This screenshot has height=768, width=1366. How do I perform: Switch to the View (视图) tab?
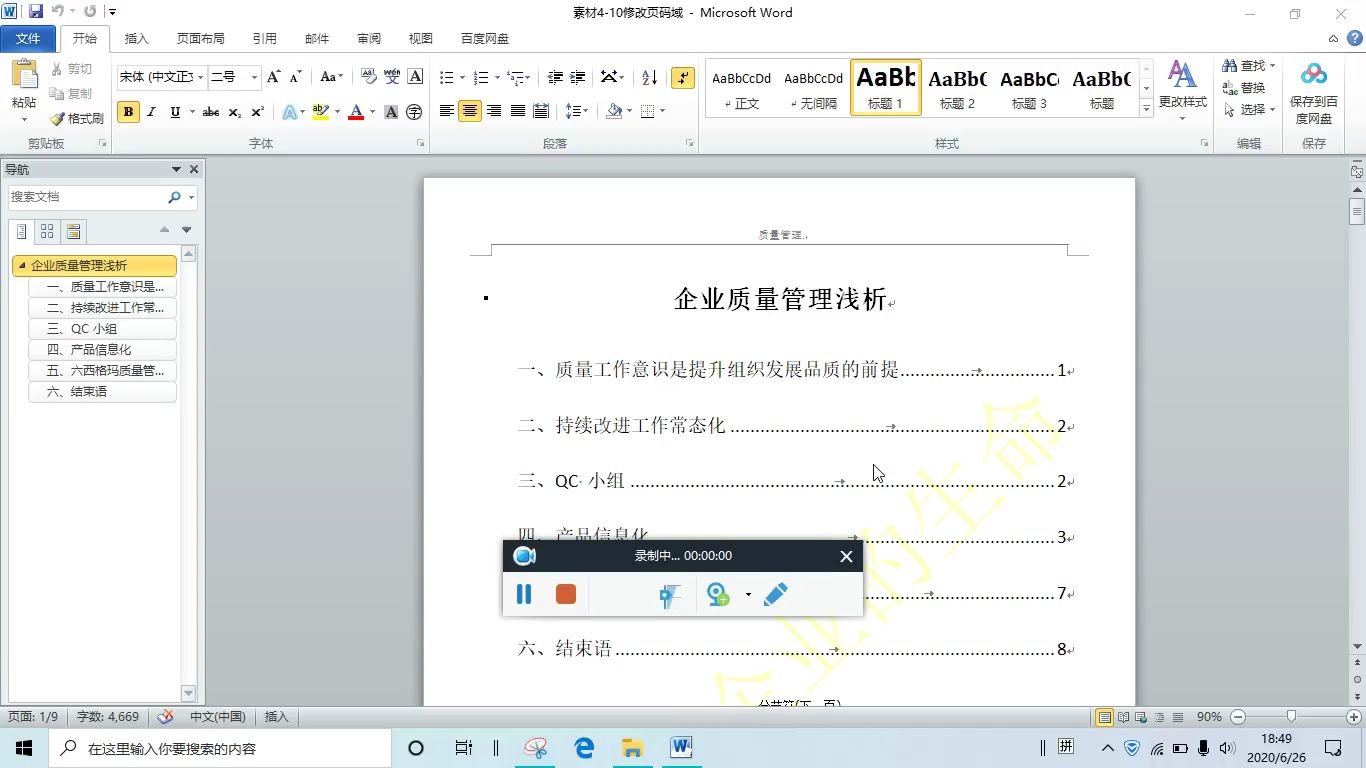coord(420,38)
